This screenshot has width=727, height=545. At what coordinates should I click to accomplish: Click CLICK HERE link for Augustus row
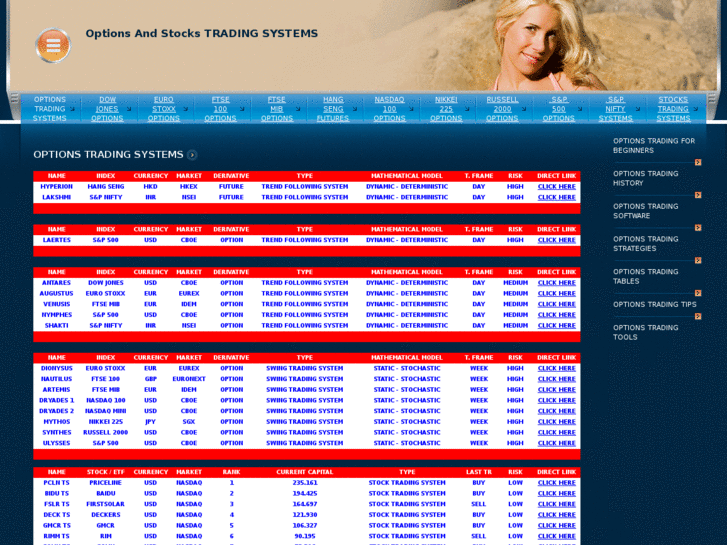556,294
